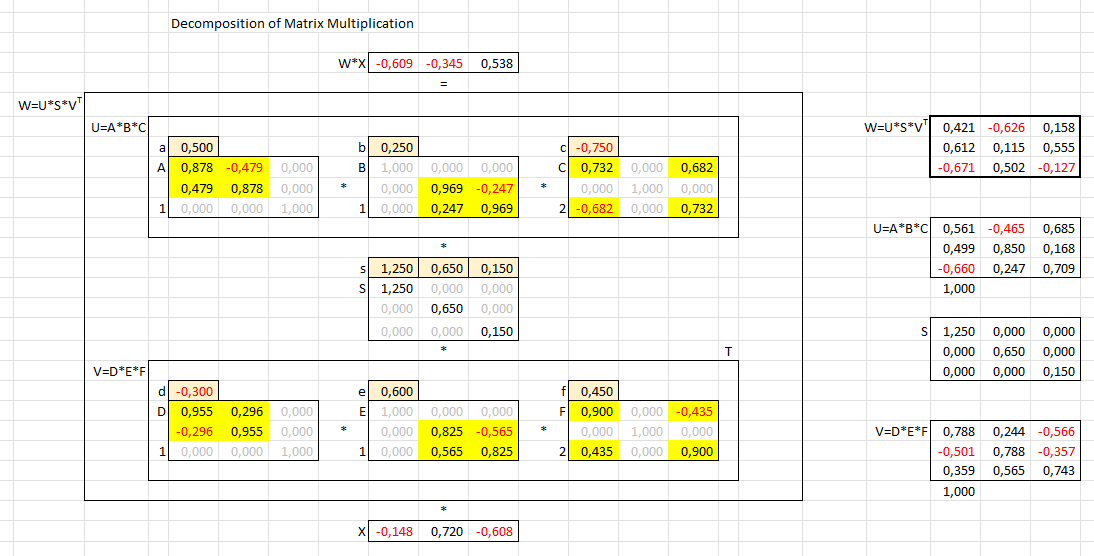The height and width of the screenshot is (556, 1094).
Task: Select yellow cell -0,479 in matrix A
Action: click(244, 168)
